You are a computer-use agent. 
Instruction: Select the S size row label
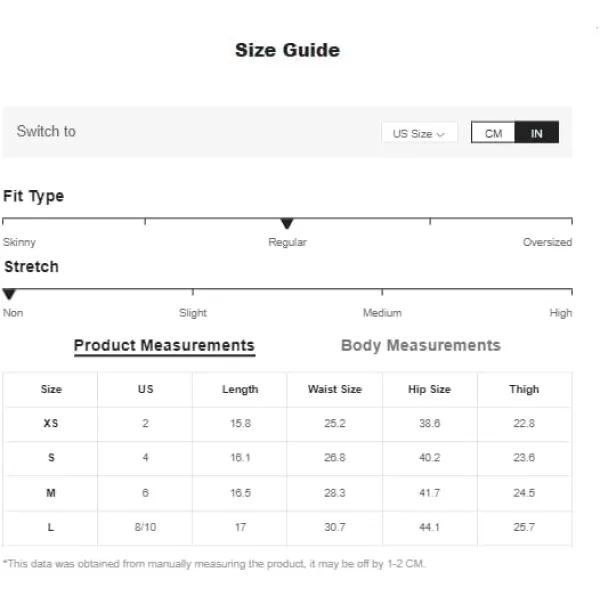(51, 457)
